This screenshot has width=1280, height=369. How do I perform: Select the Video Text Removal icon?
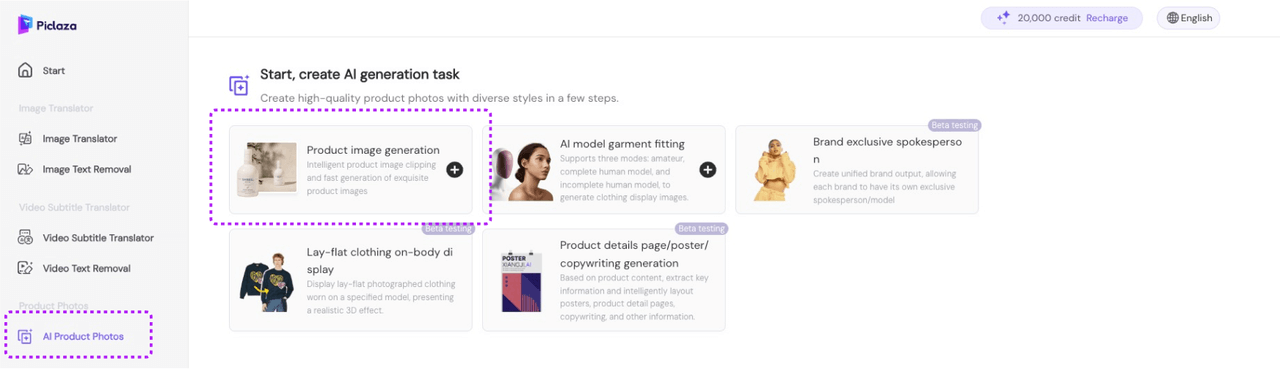(26, 268)
